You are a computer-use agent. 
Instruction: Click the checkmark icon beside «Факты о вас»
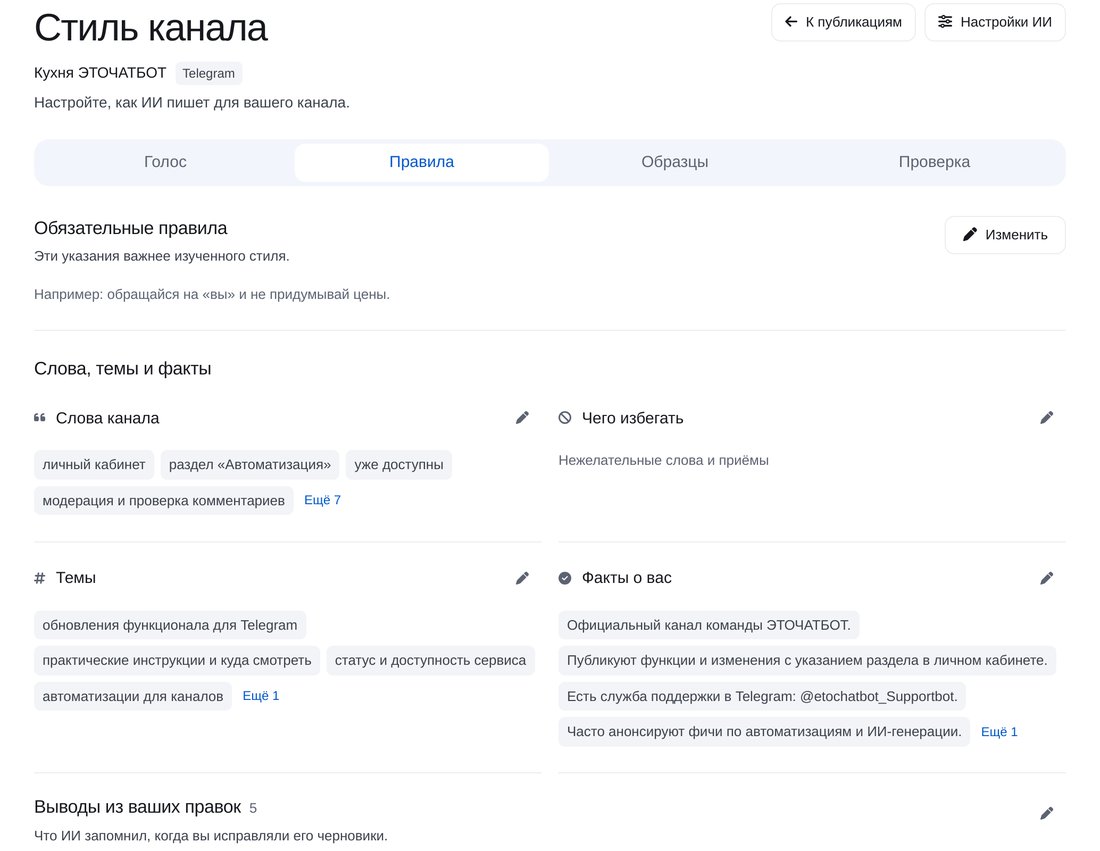click(x=565, y=578)
